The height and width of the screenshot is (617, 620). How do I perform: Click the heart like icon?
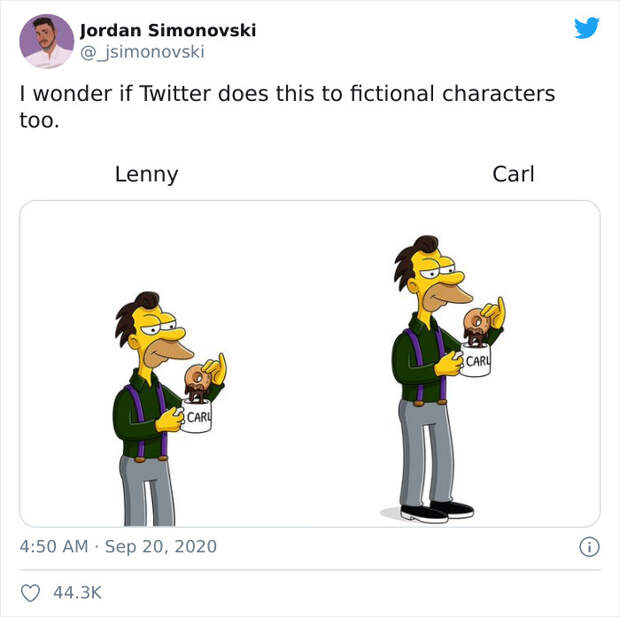point(30,593)
